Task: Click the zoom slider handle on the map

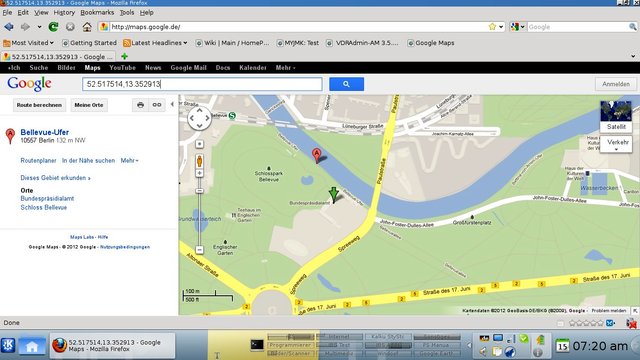Action: tap(199, 191)
